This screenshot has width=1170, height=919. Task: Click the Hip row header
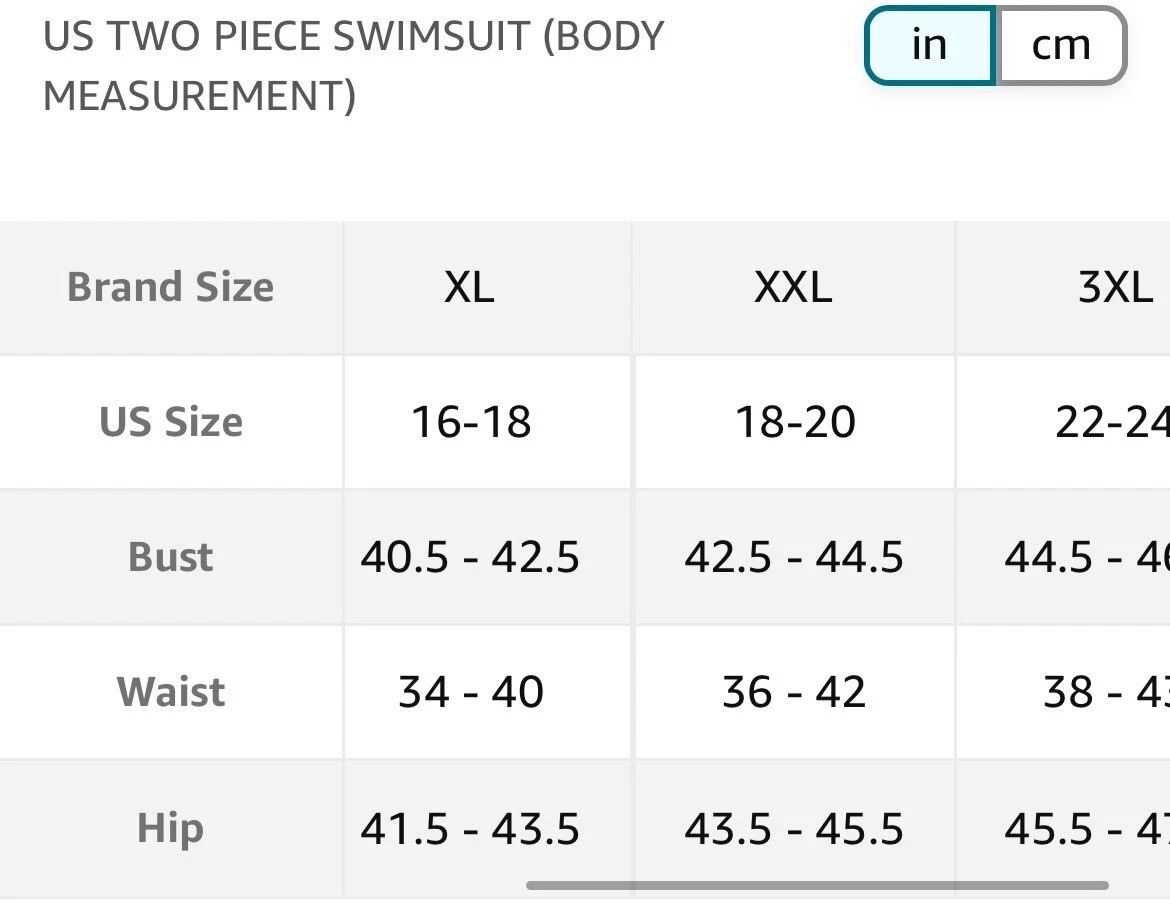coord(171,828)
